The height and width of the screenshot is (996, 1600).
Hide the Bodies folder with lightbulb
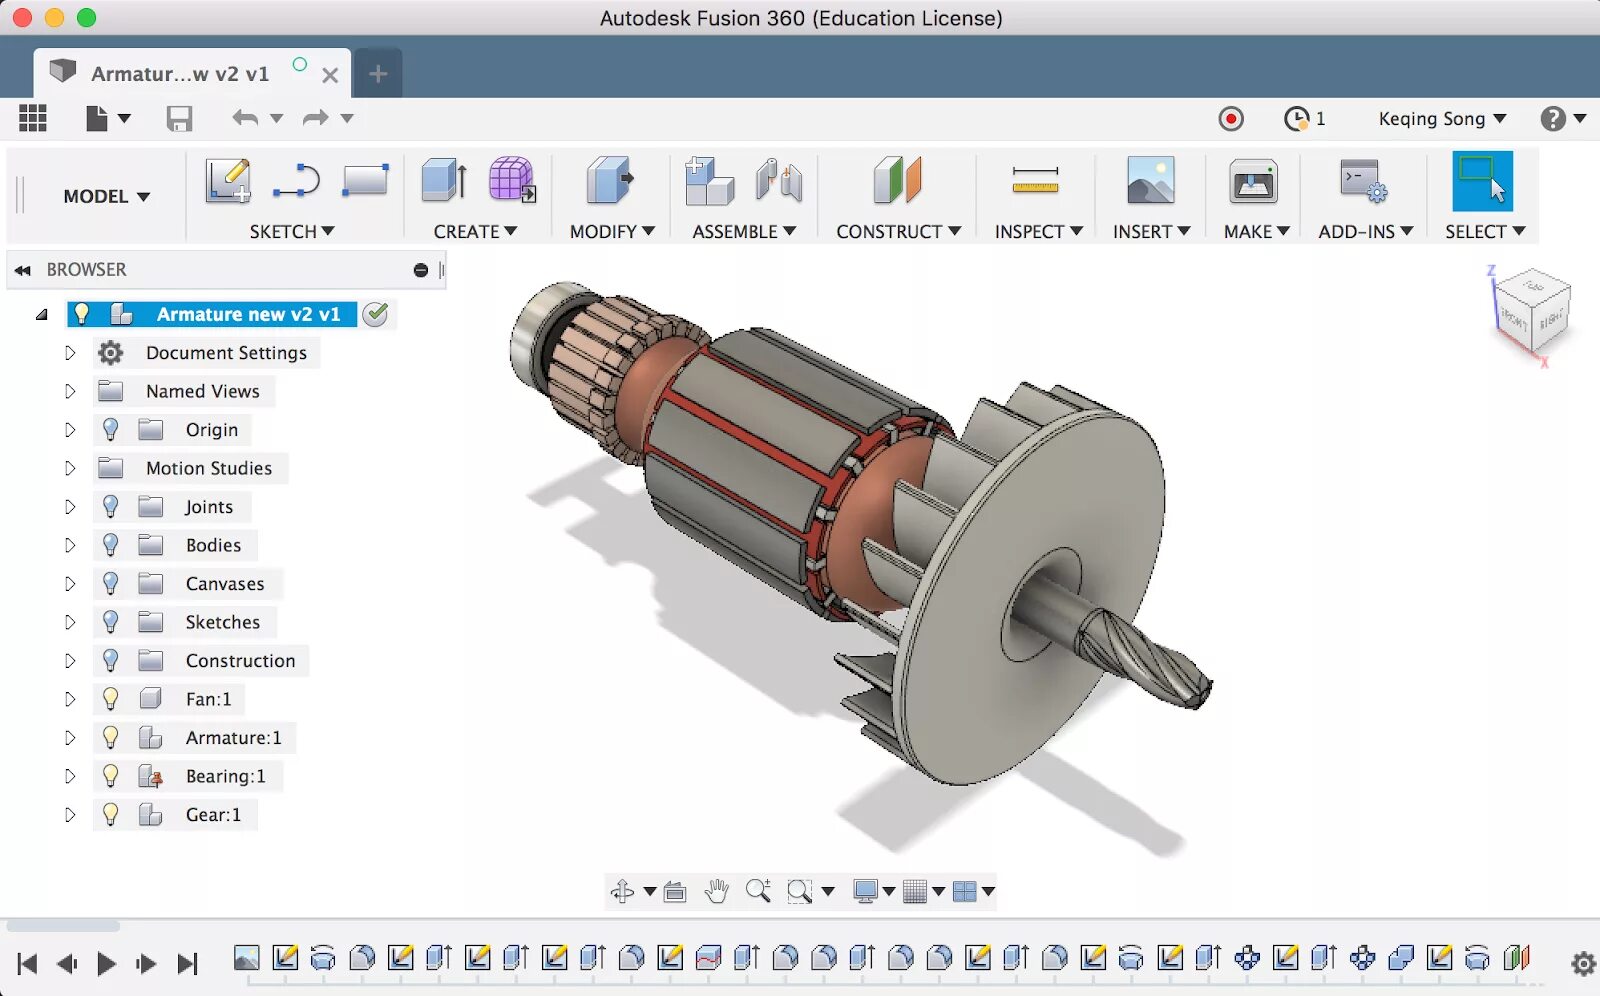point(111,545)
